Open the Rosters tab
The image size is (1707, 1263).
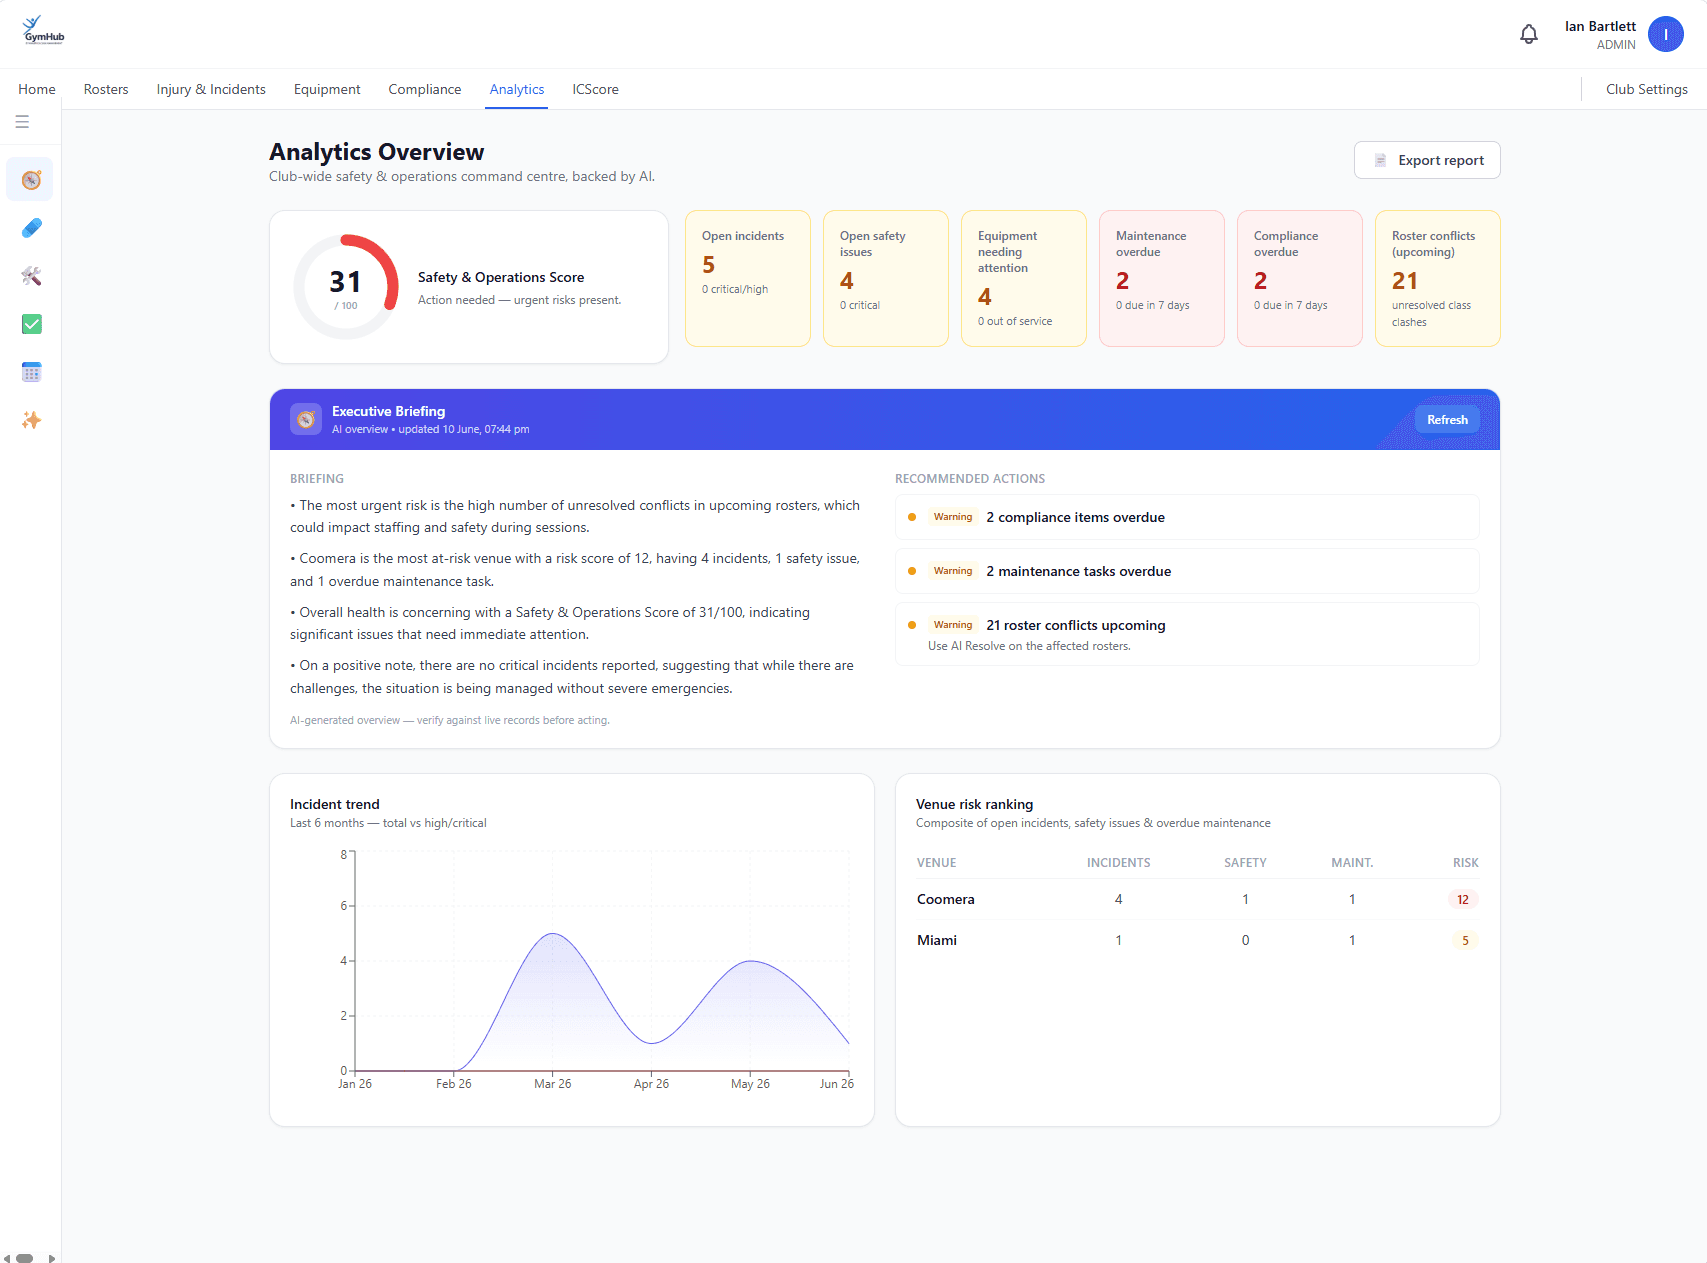[x=106, y=89]
